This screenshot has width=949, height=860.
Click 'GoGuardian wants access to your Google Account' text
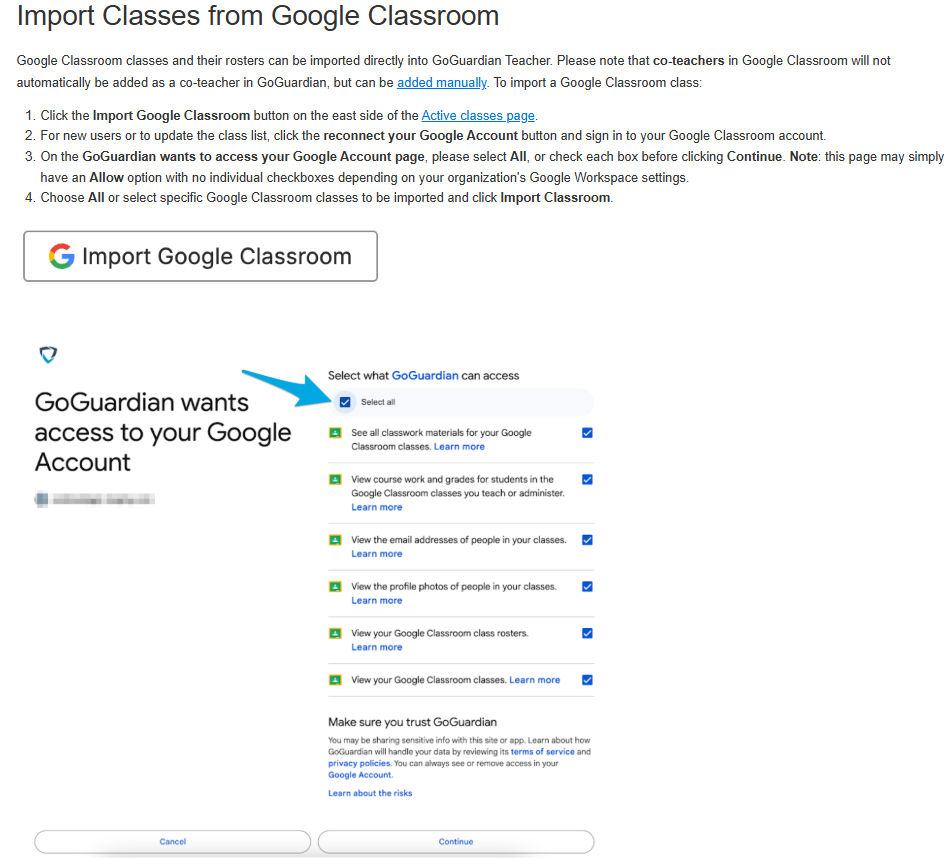point(163,432)
